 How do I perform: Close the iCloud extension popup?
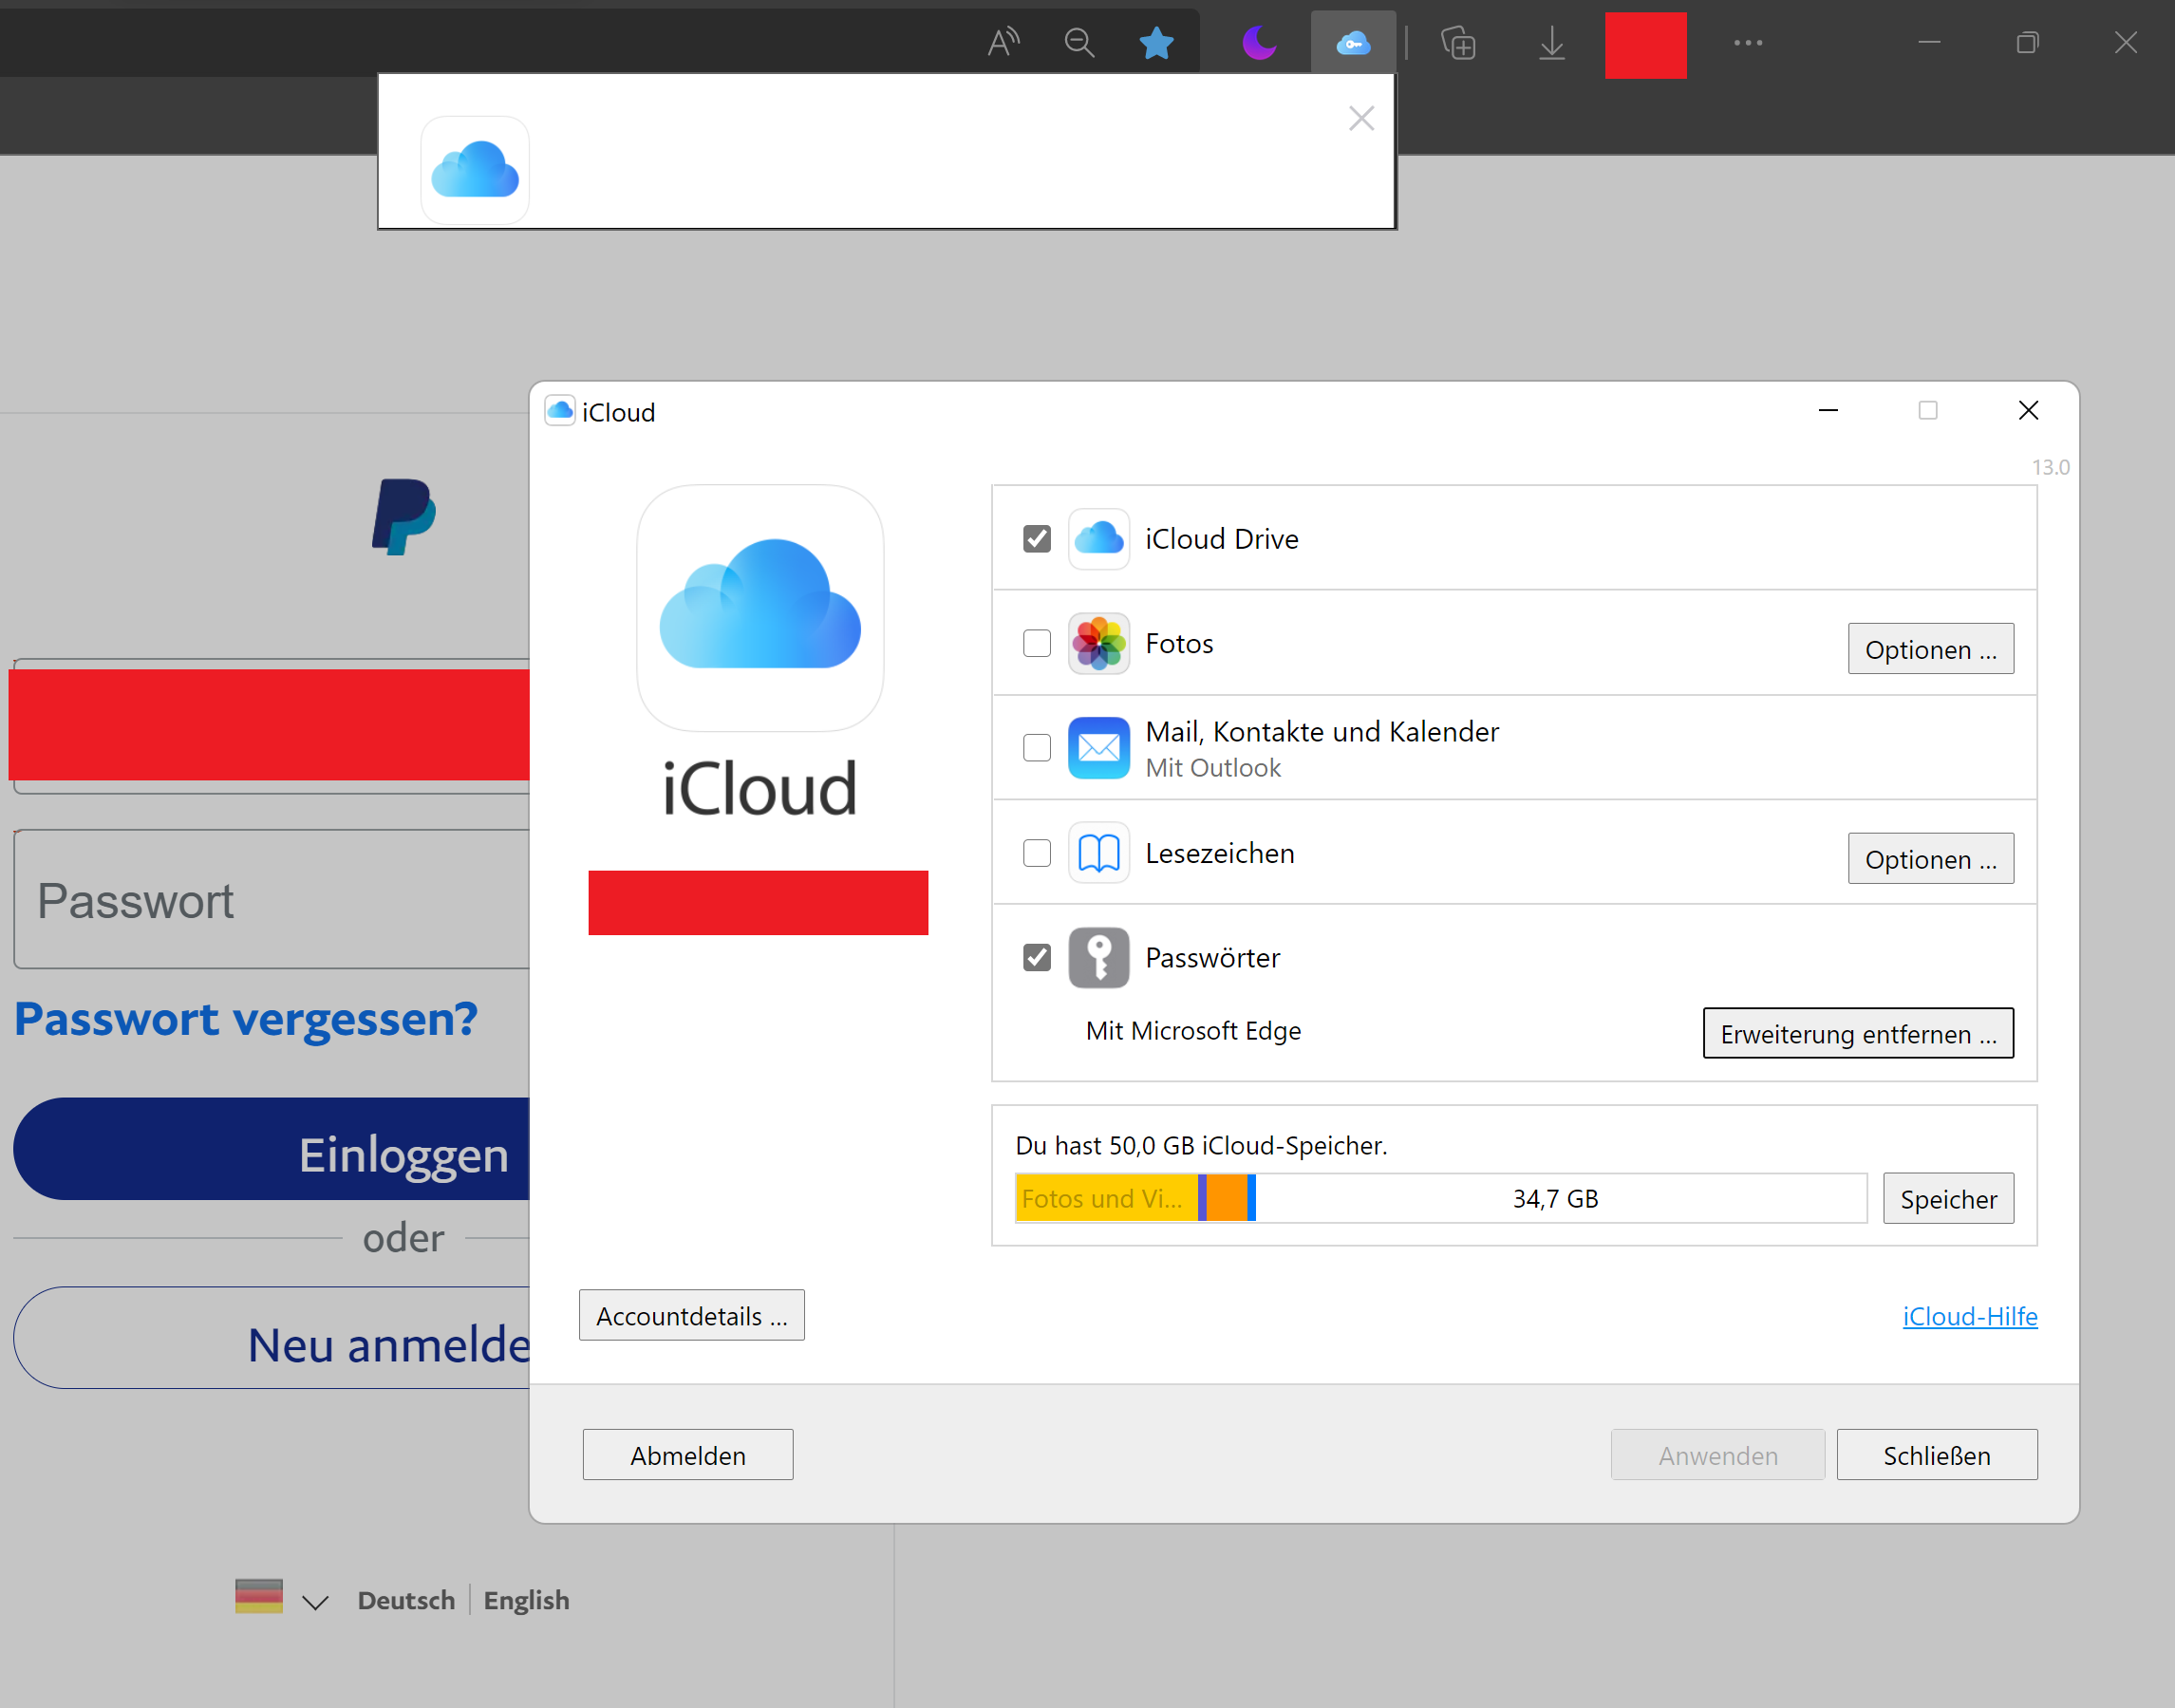1361,119
